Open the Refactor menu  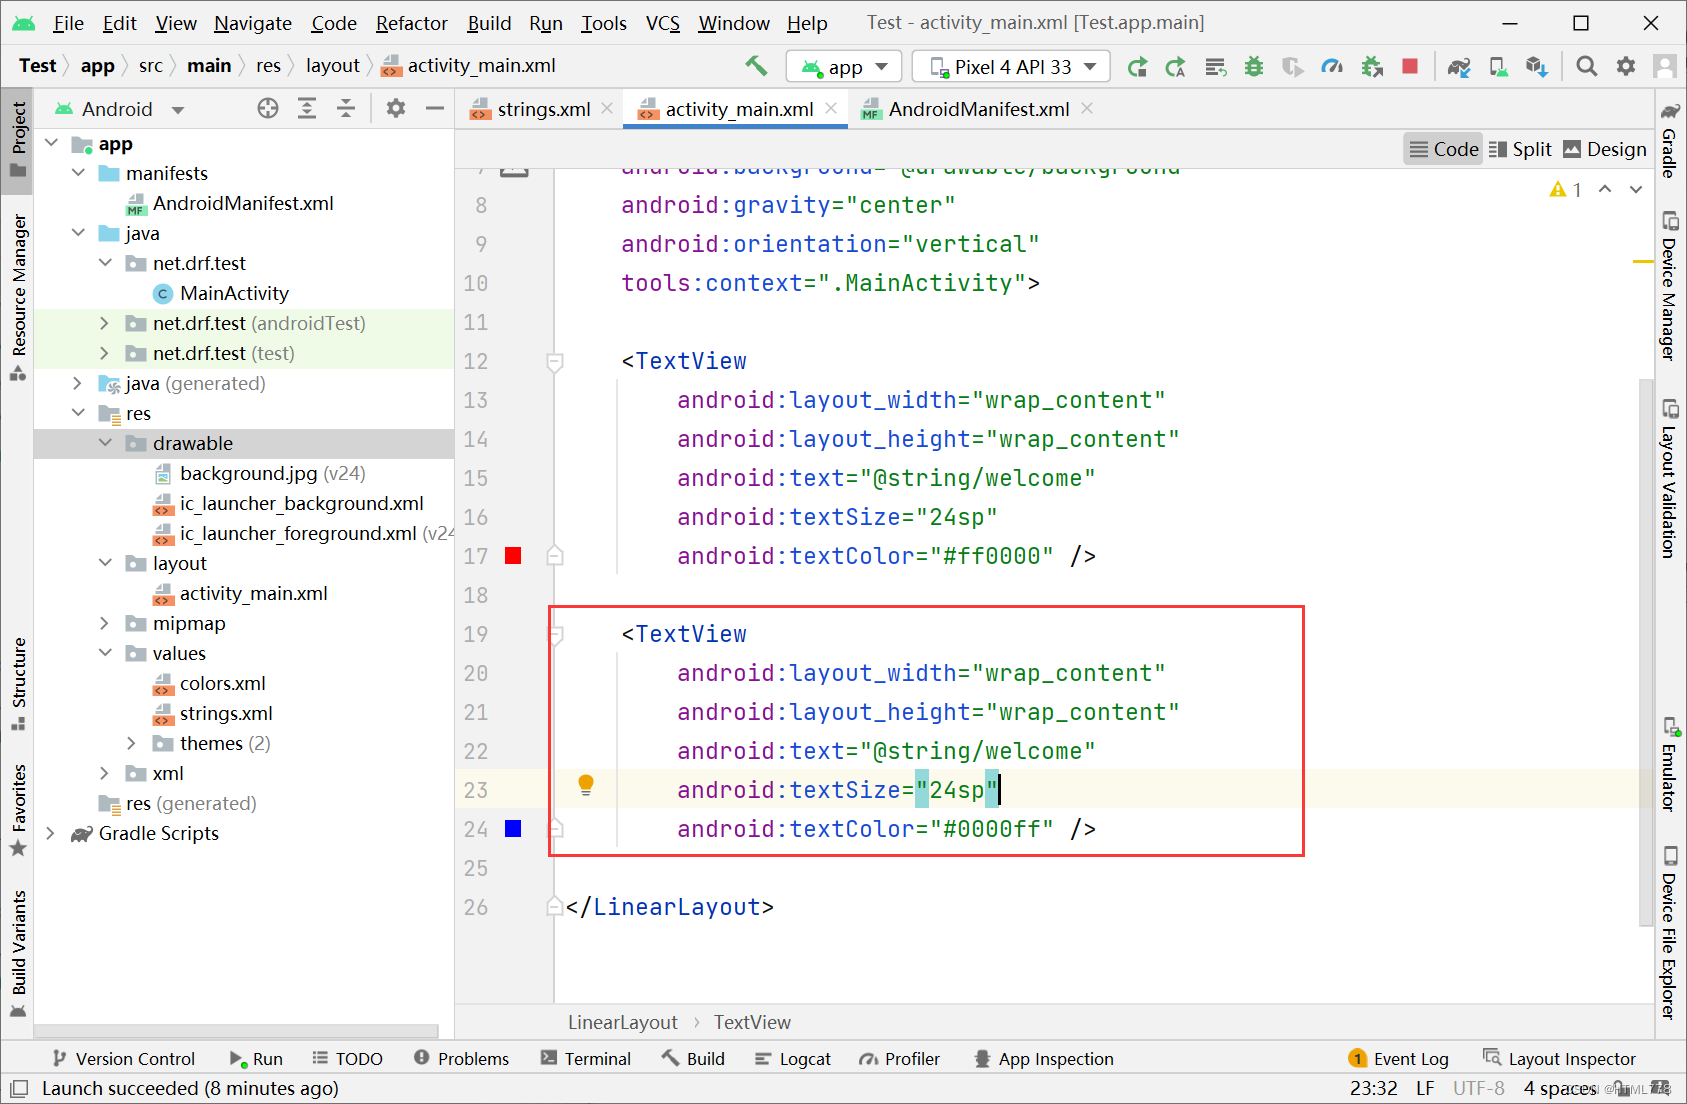(411, 23)
